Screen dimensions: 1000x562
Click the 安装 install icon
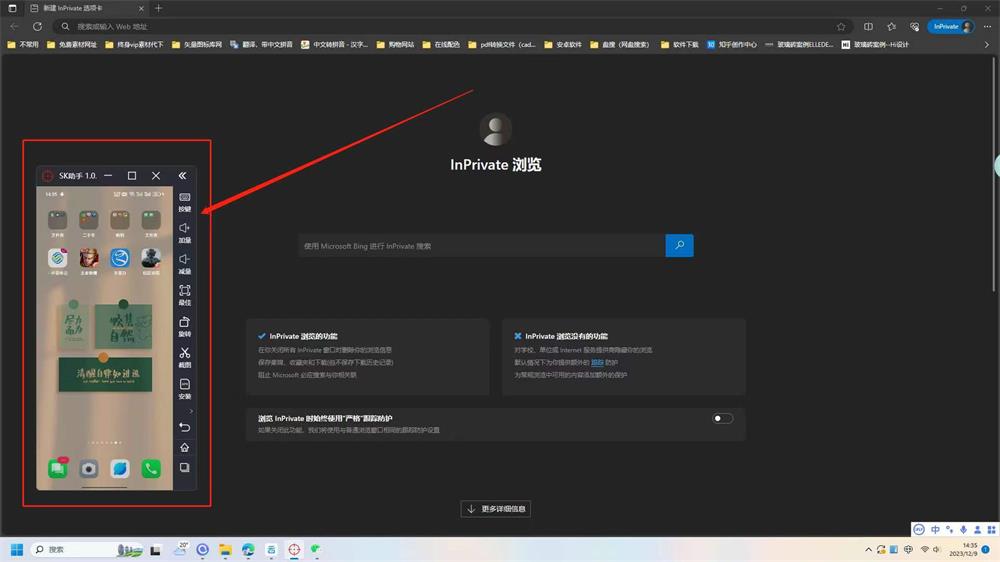[185, 387]
